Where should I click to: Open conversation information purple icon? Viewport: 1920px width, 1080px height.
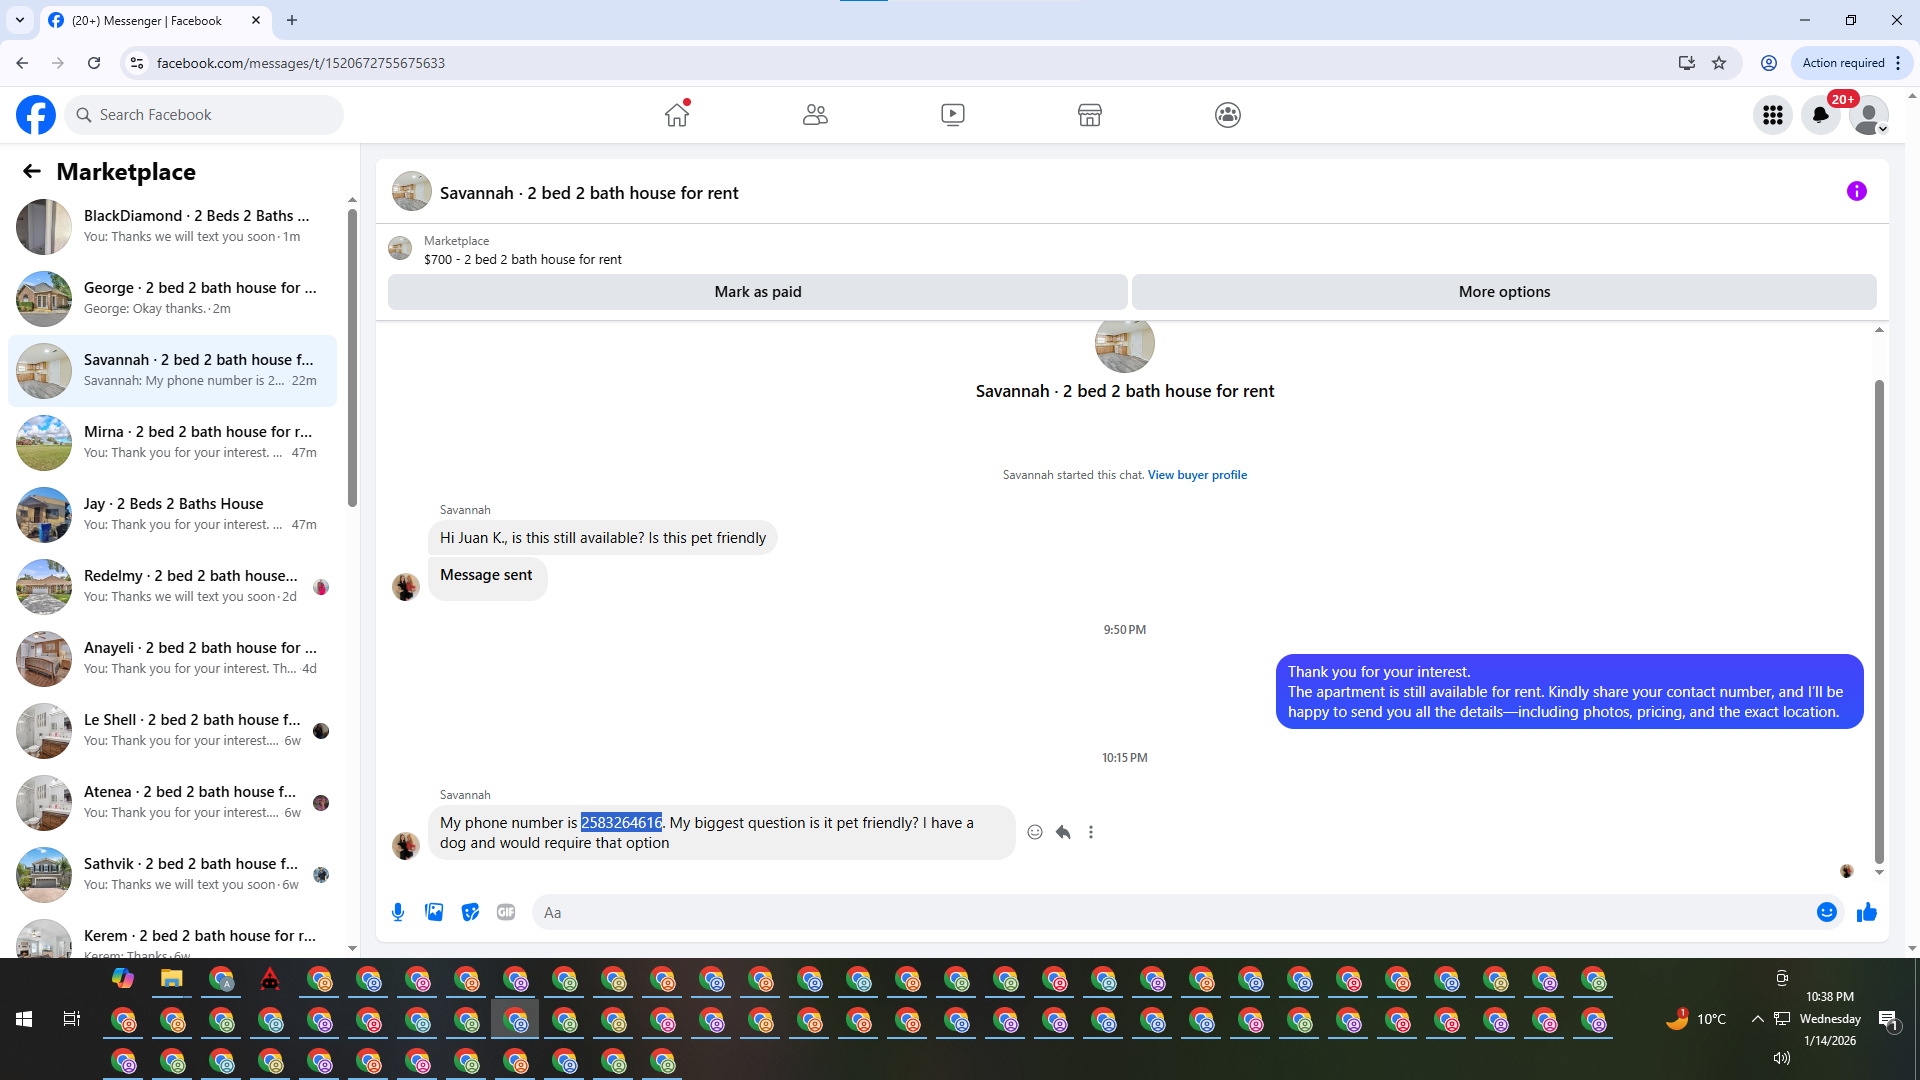click(x=1856, y=191)
